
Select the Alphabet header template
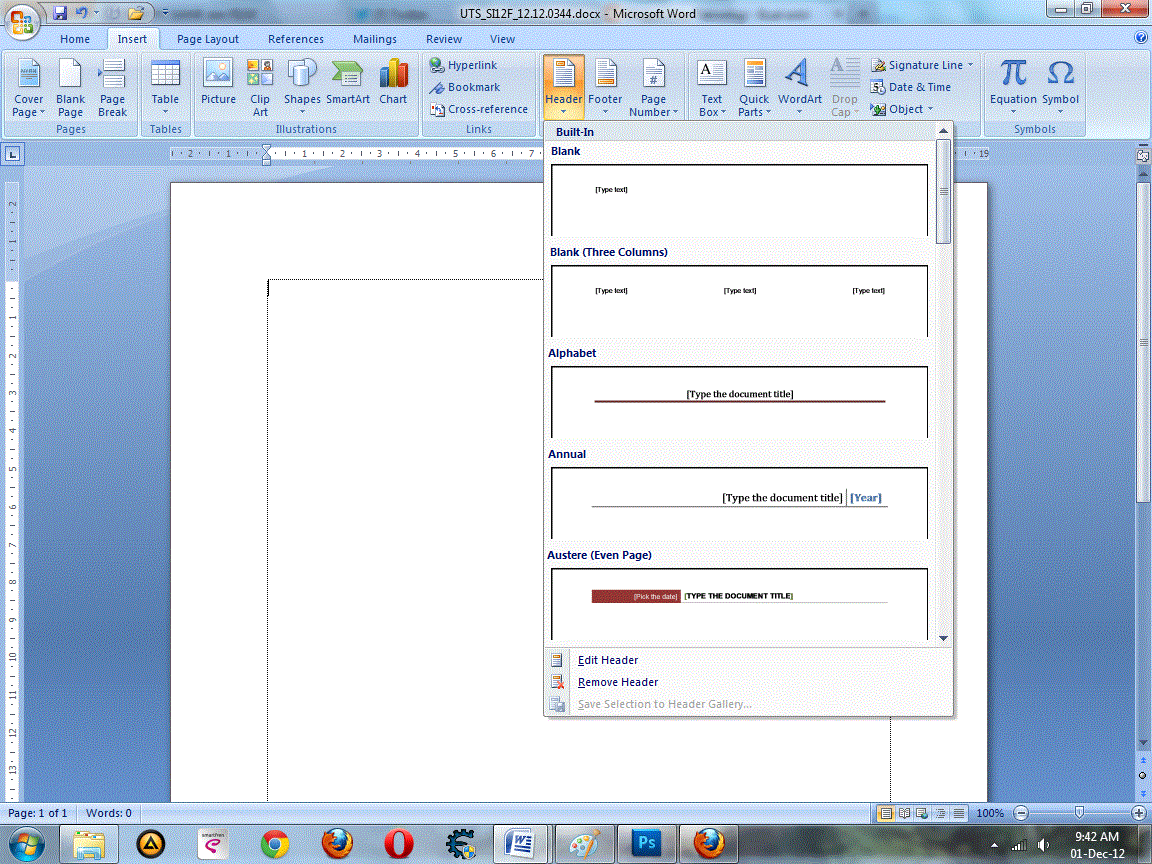[x=739, y=403]
